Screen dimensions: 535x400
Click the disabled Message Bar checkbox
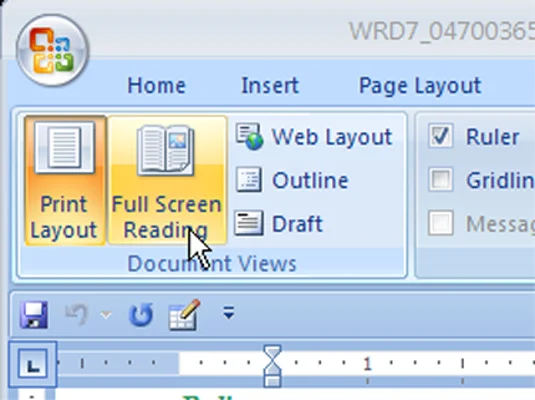click(440, 223)
